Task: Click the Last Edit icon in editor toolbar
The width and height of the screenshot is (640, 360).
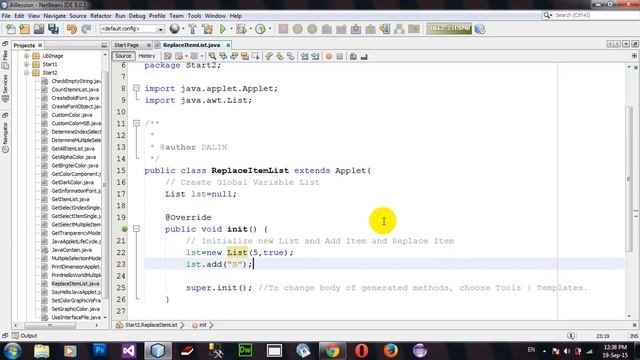Action: coord(168,56)
